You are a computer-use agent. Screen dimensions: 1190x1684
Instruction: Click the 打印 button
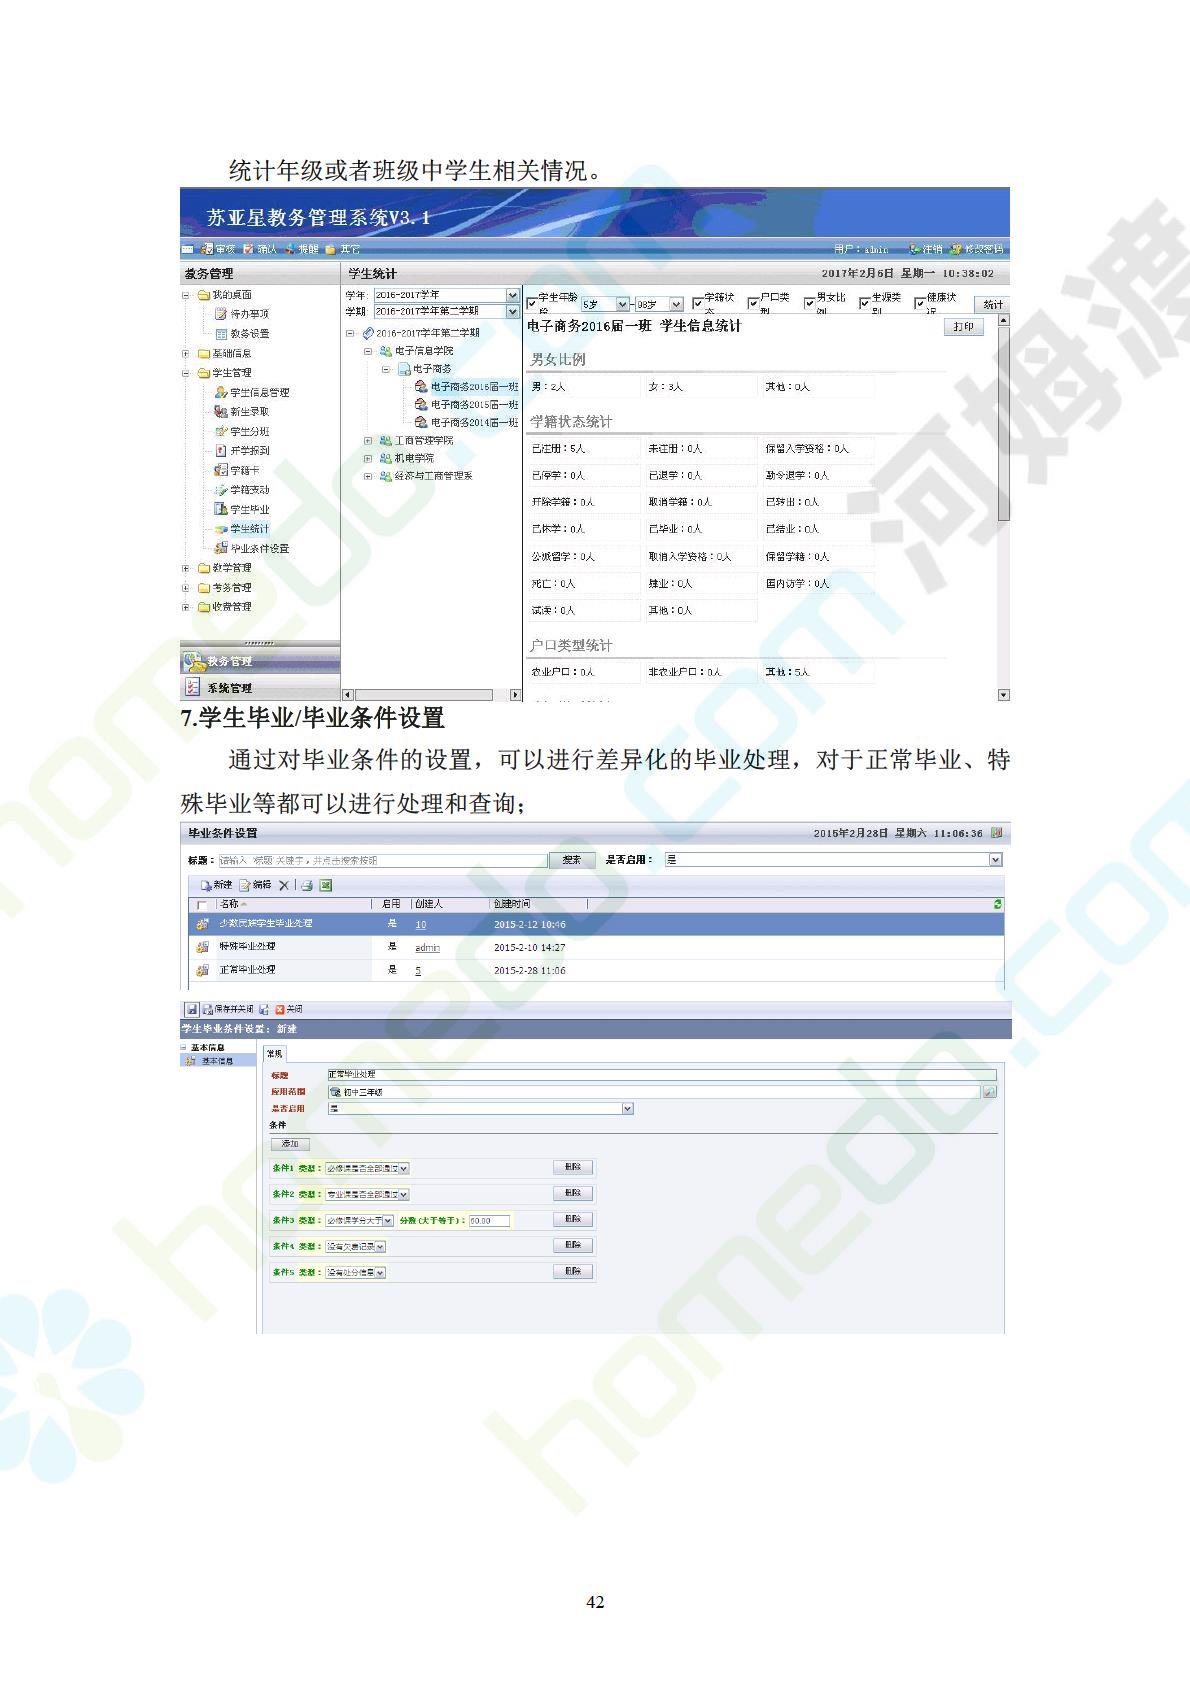click(x=963, y=327)
